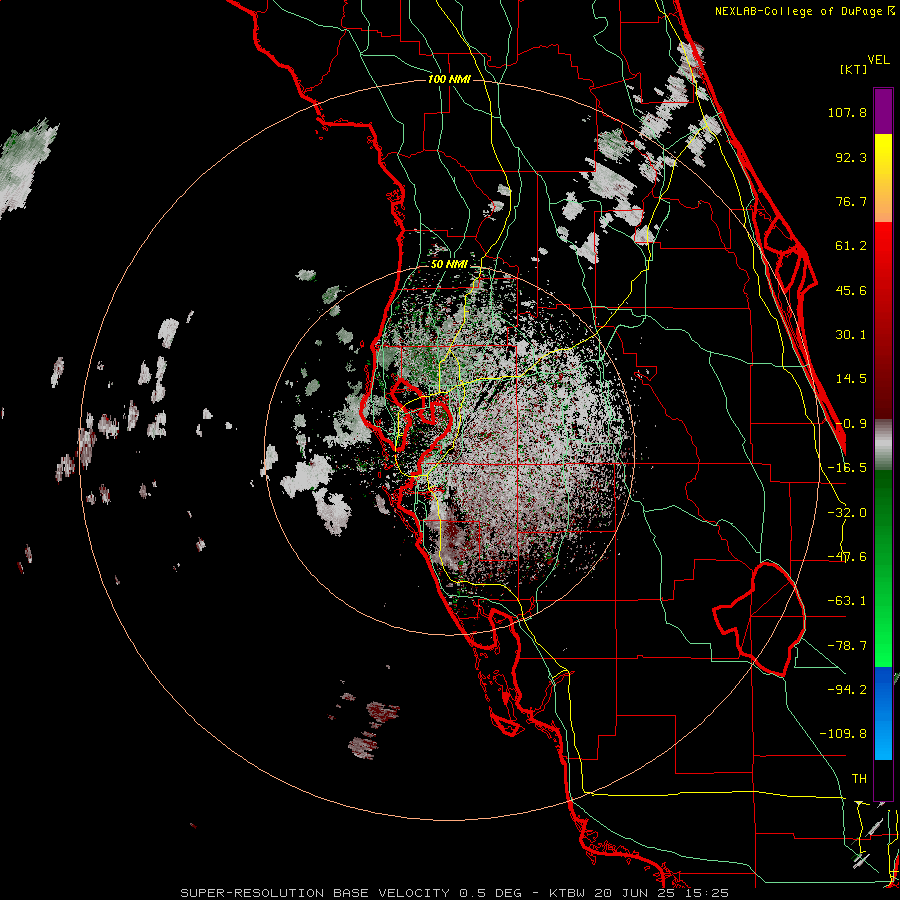Viewport: 900px width, 900px height.
Task: Click the -109.8 velocity scale value
Action: pos(843,734)
